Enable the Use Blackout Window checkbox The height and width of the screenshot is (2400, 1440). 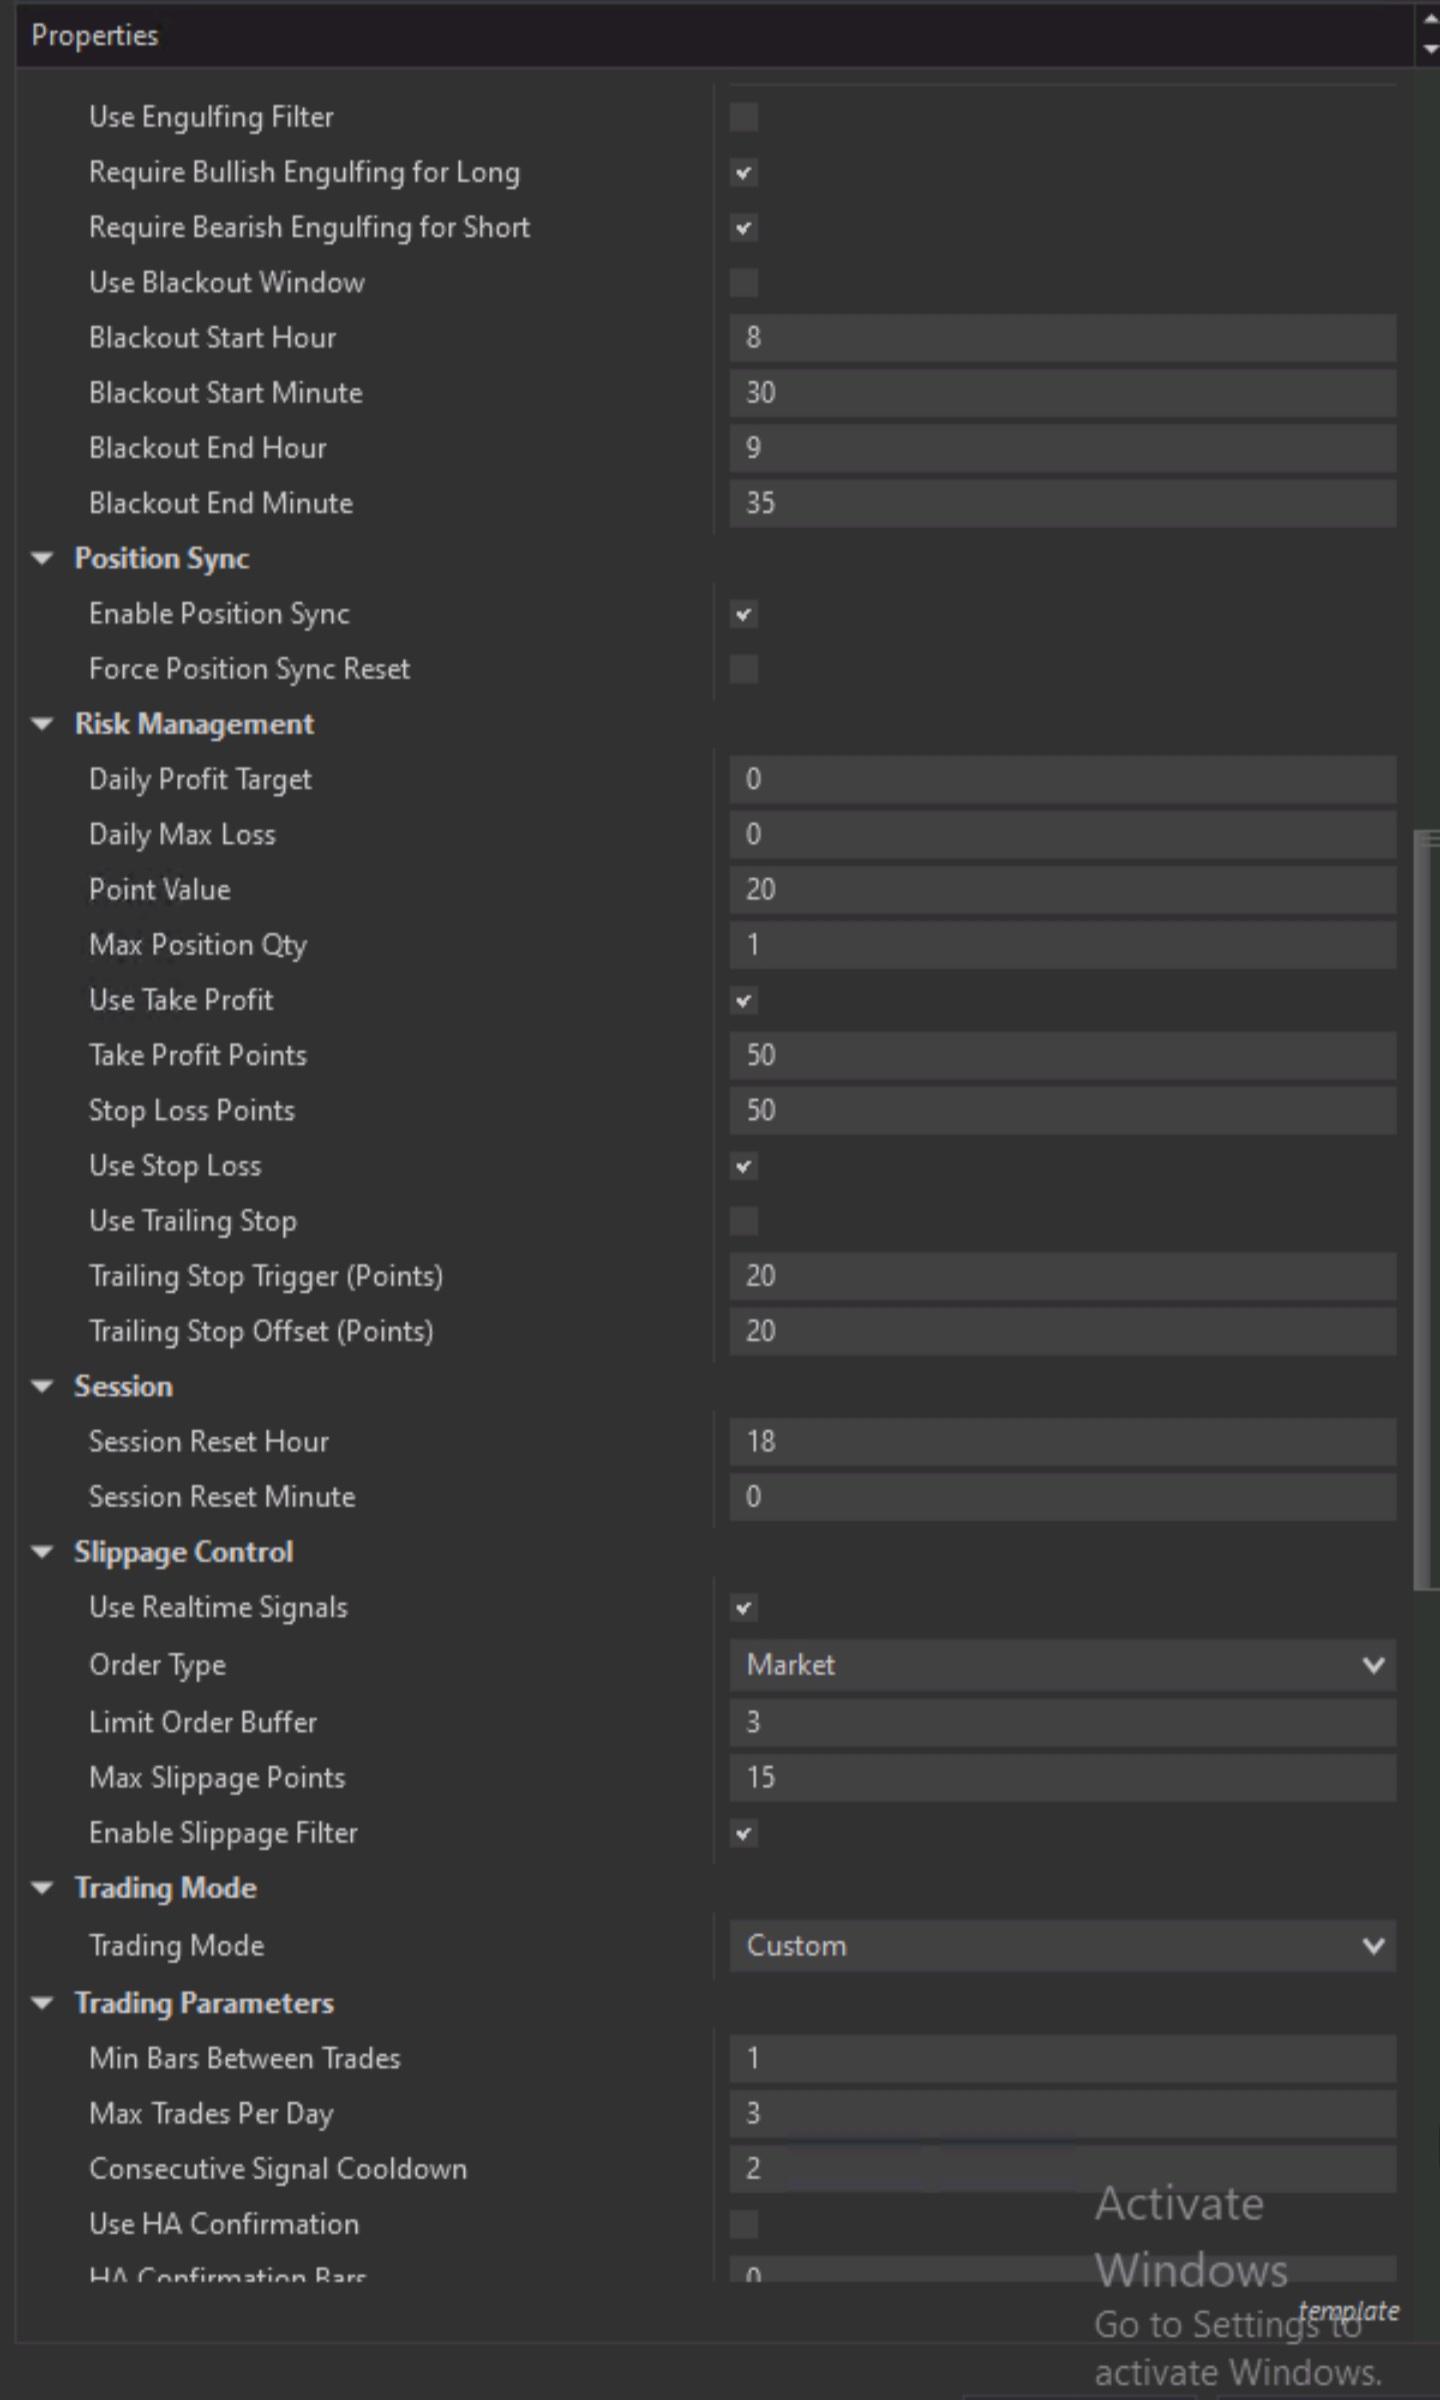click(744, 283)
